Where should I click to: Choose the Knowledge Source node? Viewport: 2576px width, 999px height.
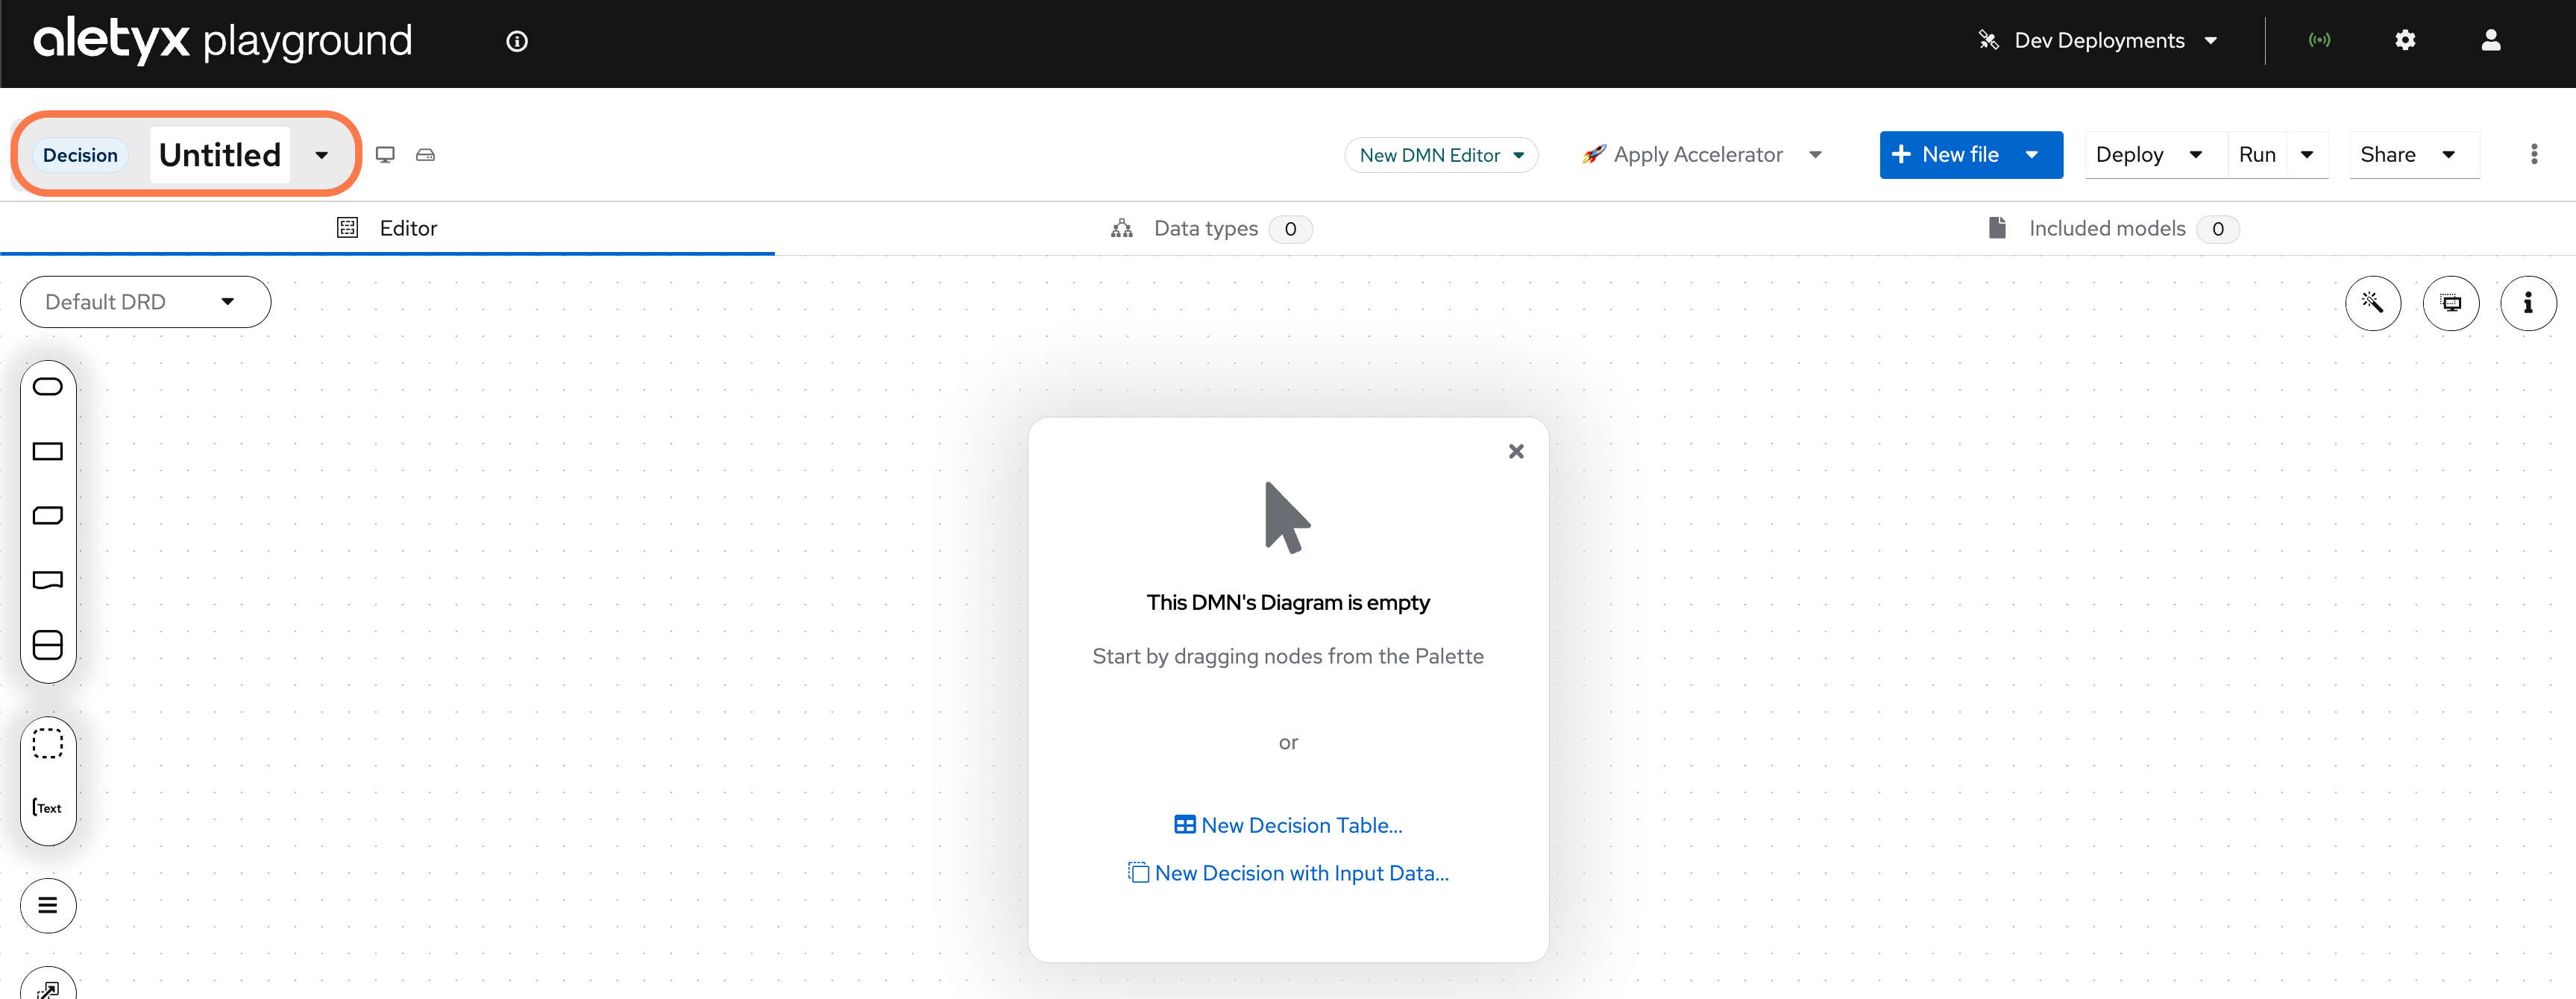tap(48, 580)
